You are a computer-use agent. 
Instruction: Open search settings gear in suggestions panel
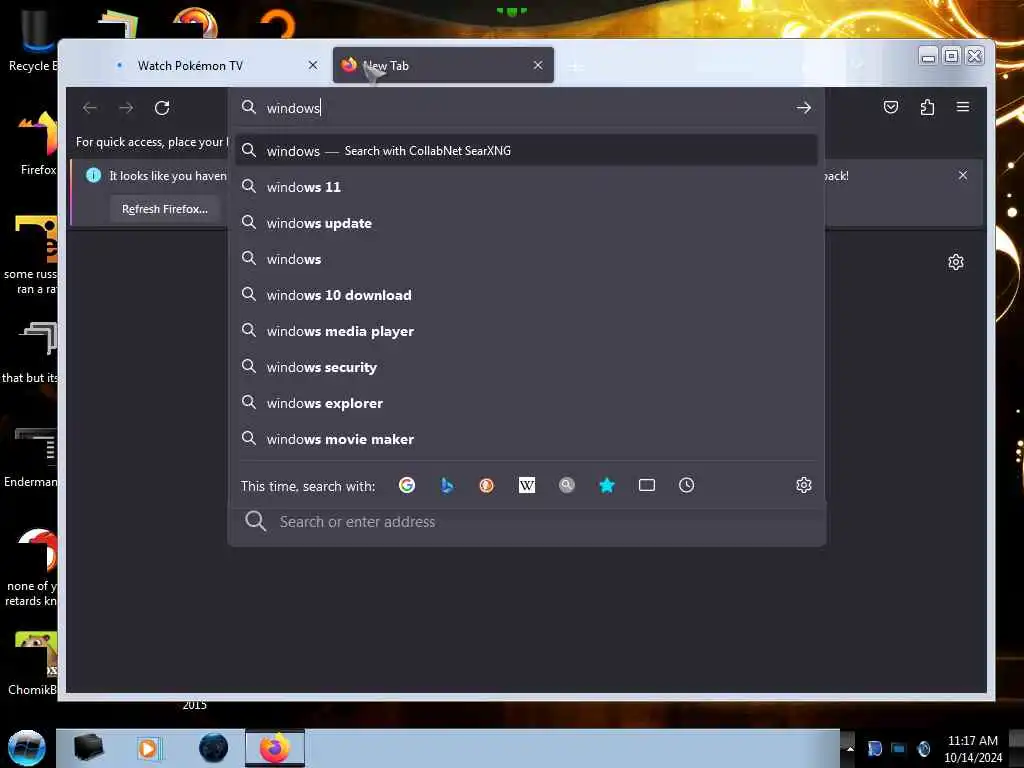point(804,485)
